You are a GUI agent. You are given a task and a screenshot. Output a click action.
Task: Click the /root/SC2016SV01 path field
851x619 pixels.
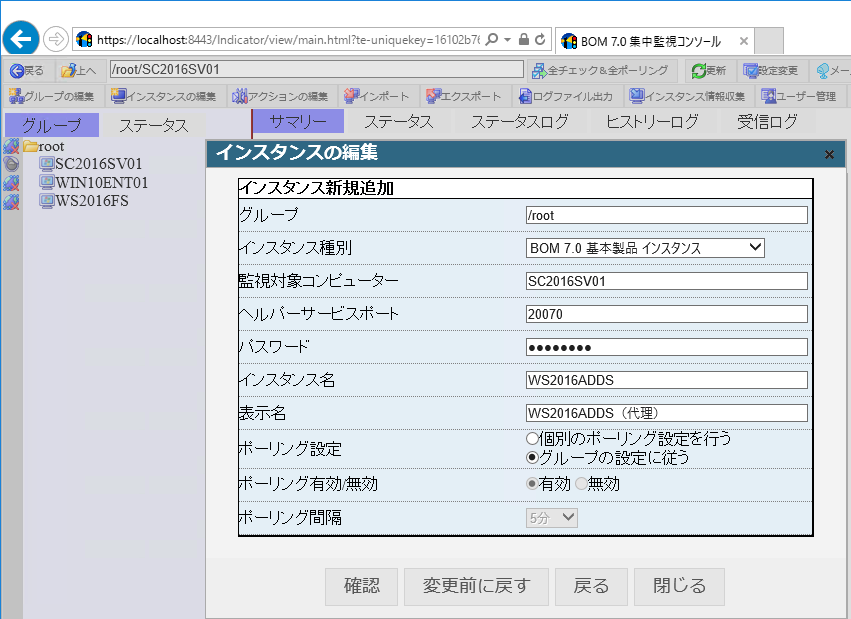(x=316, y=69)
